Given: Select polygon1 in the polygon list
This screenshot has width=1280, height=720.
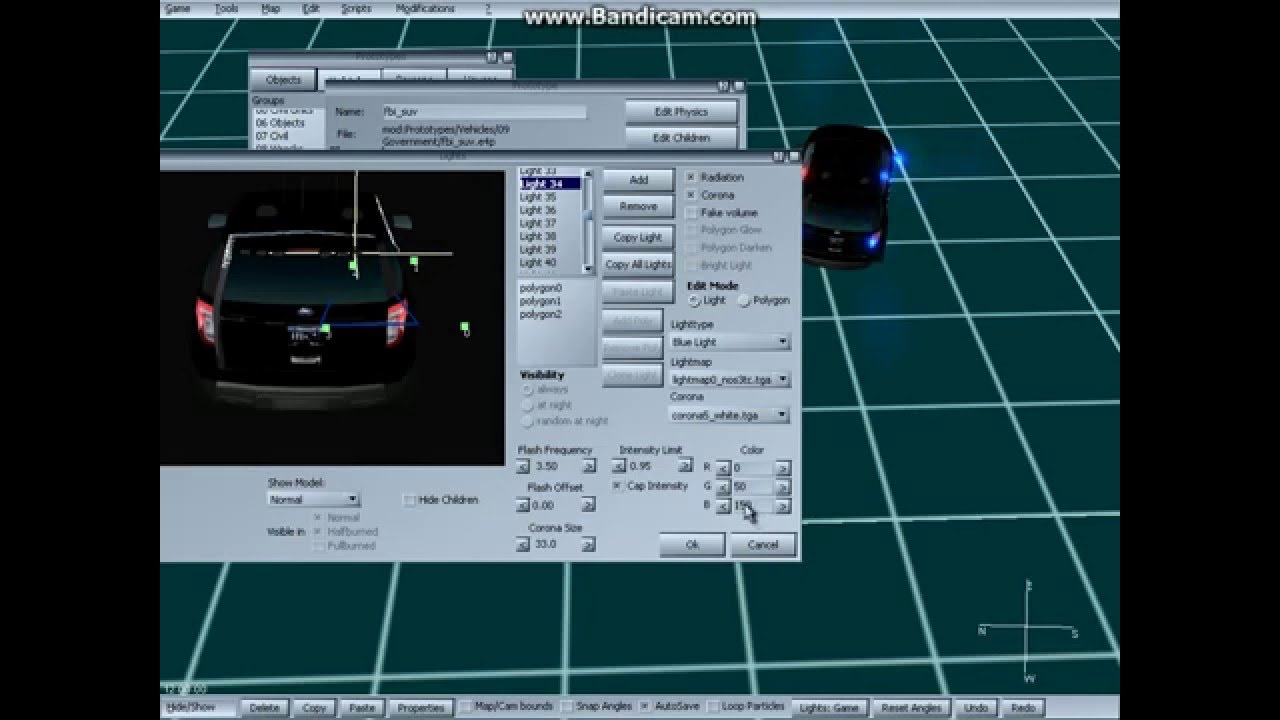Looking at the screenshot, I should (x=541, y=301).
